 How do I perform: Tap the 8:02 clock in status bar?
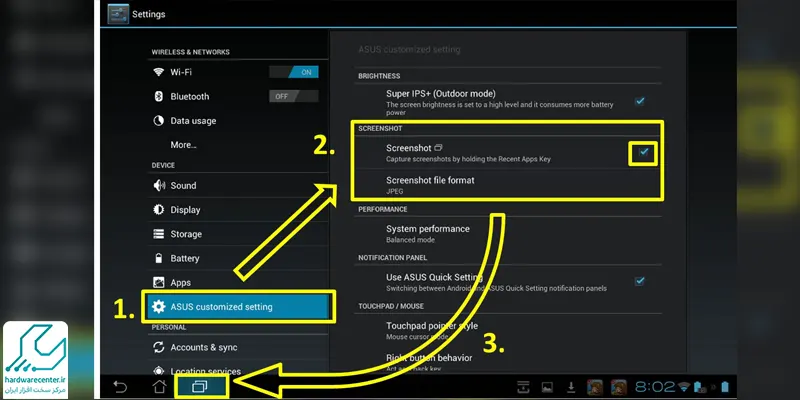pyautogui.click(x=656, y=386)
